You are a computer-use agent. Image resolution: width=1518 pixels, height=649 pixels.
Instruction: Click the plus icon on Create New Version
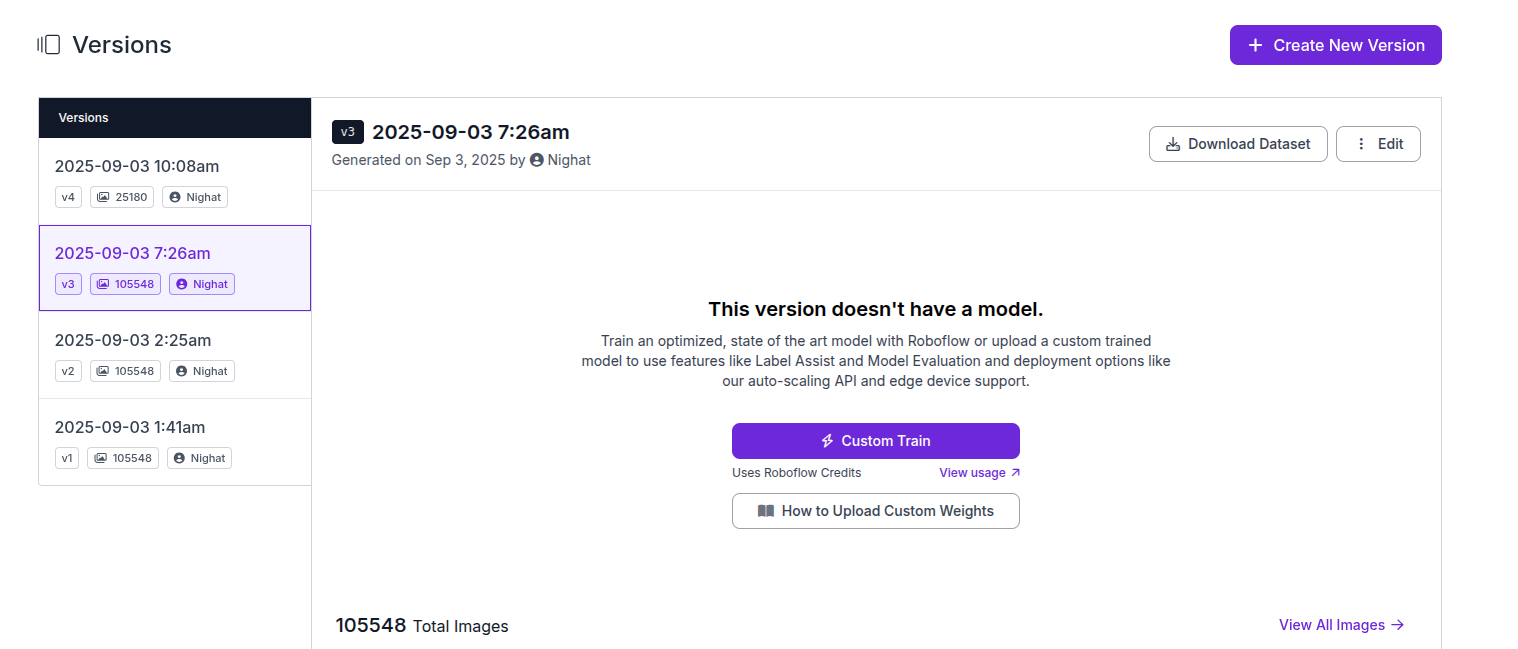click(x=1255, y=45)
